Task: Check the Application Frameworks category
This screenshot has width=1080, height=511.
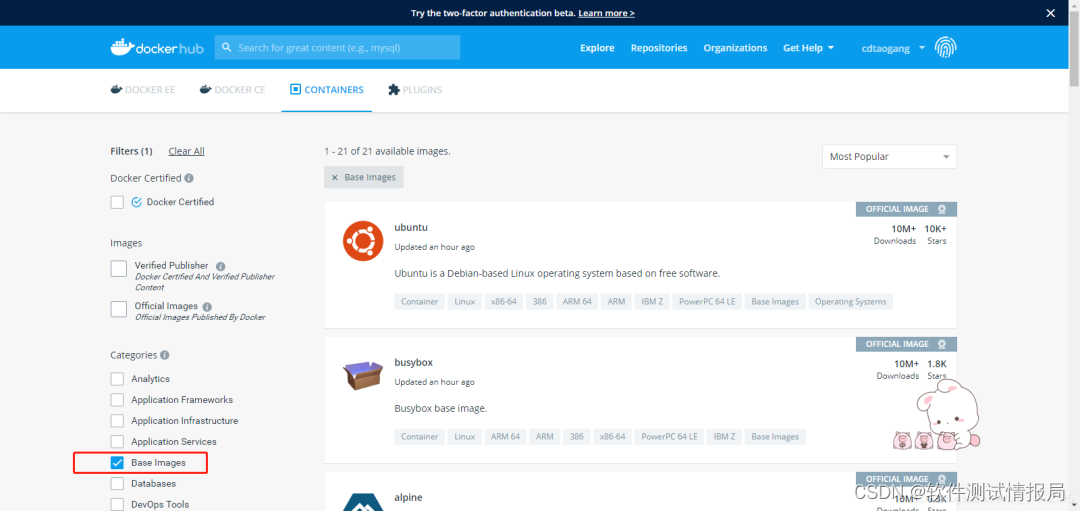Action: tap(118, 400)
